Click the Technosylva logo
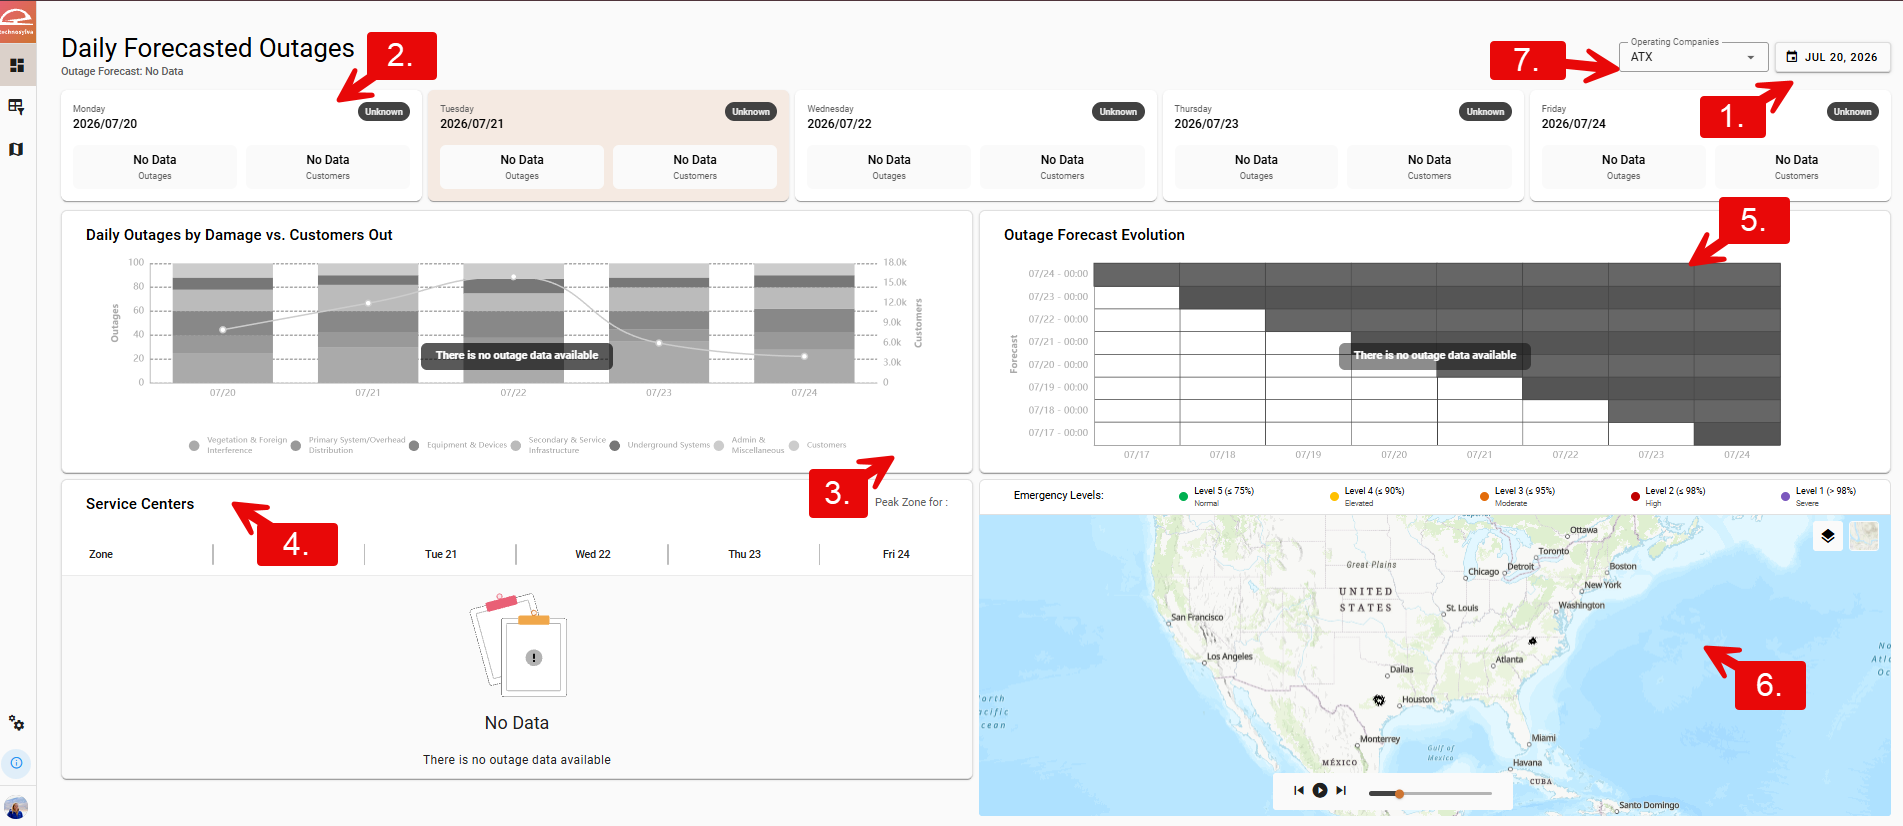1903x826 pixels. point(17,19)
